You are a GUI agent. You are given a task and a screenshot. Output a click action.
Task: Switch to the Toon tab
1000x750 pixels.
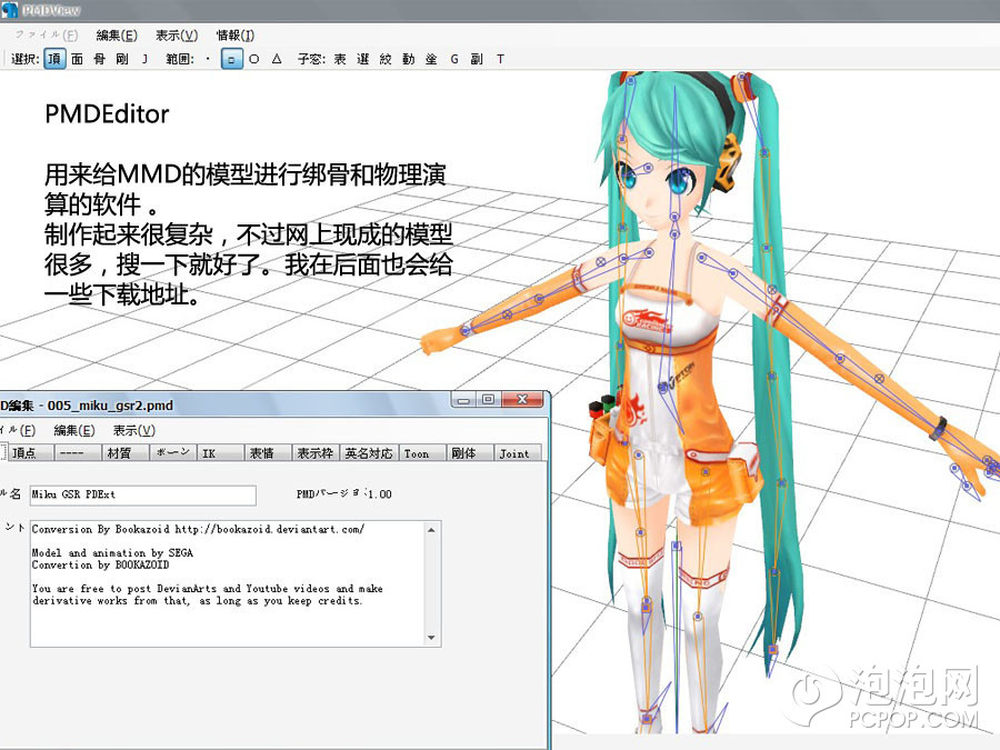tap(421, 453)
